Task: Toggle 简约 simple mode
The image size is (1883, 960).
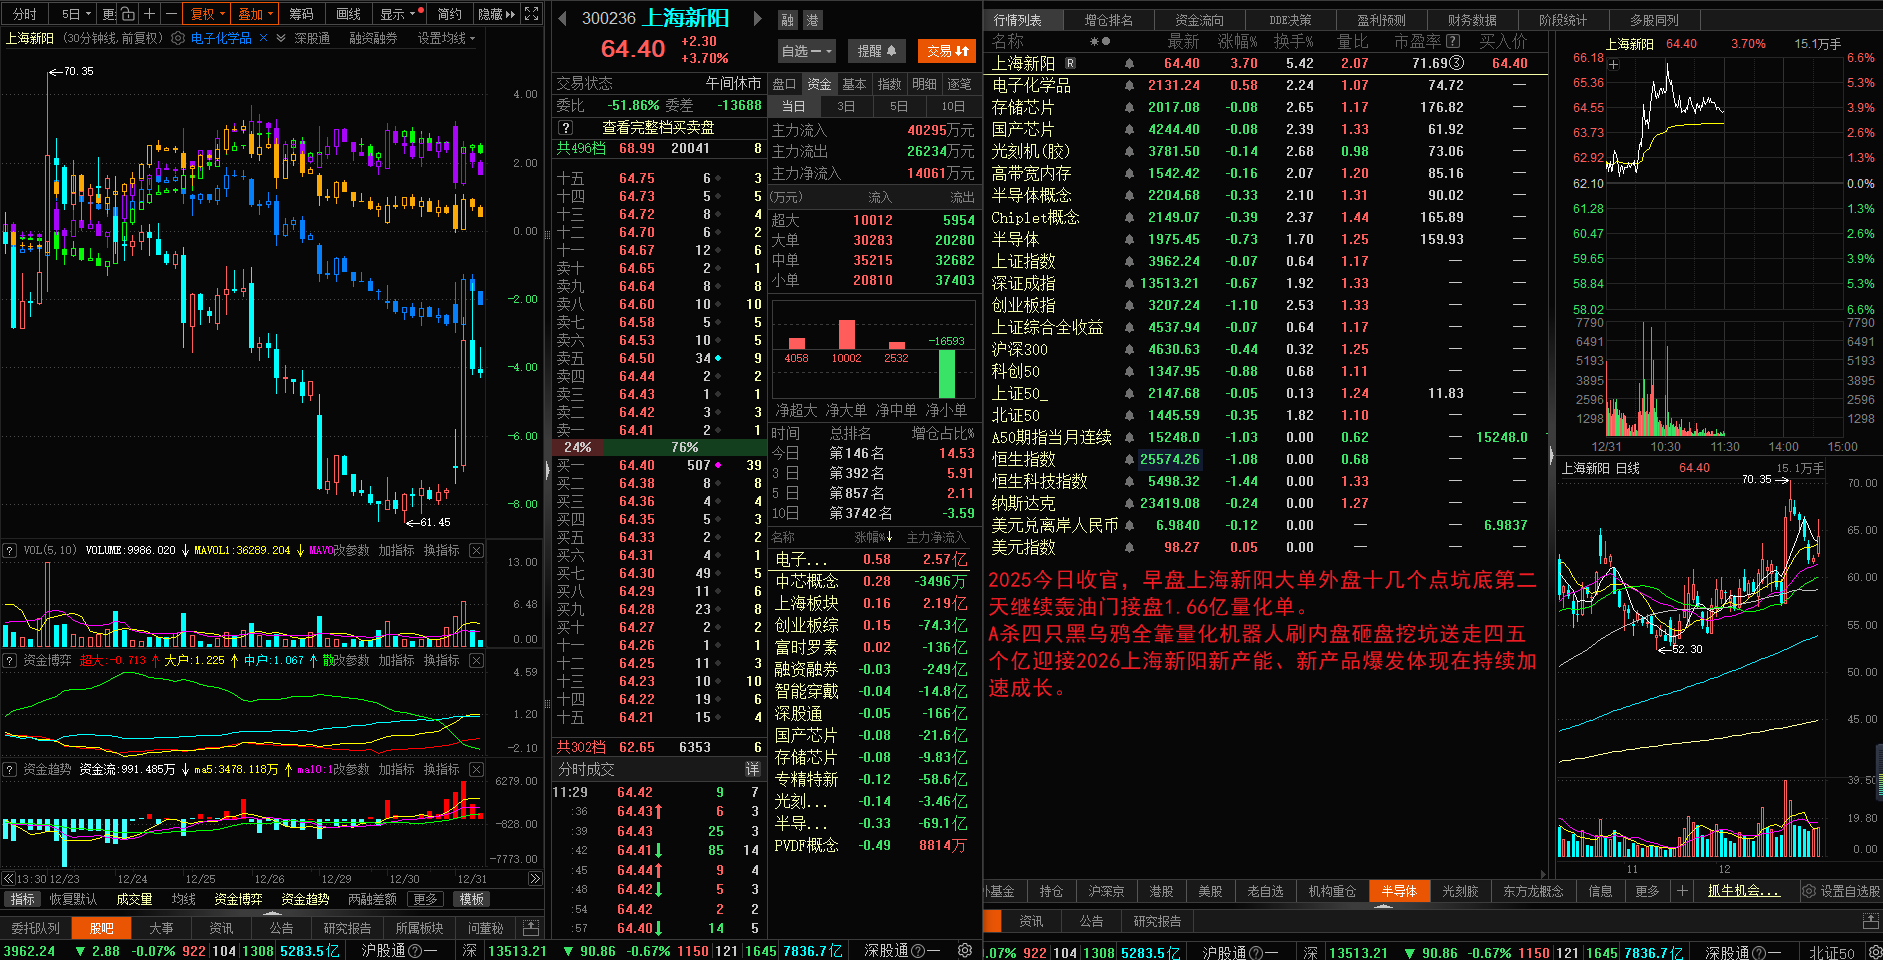Action: coord(449,14)
